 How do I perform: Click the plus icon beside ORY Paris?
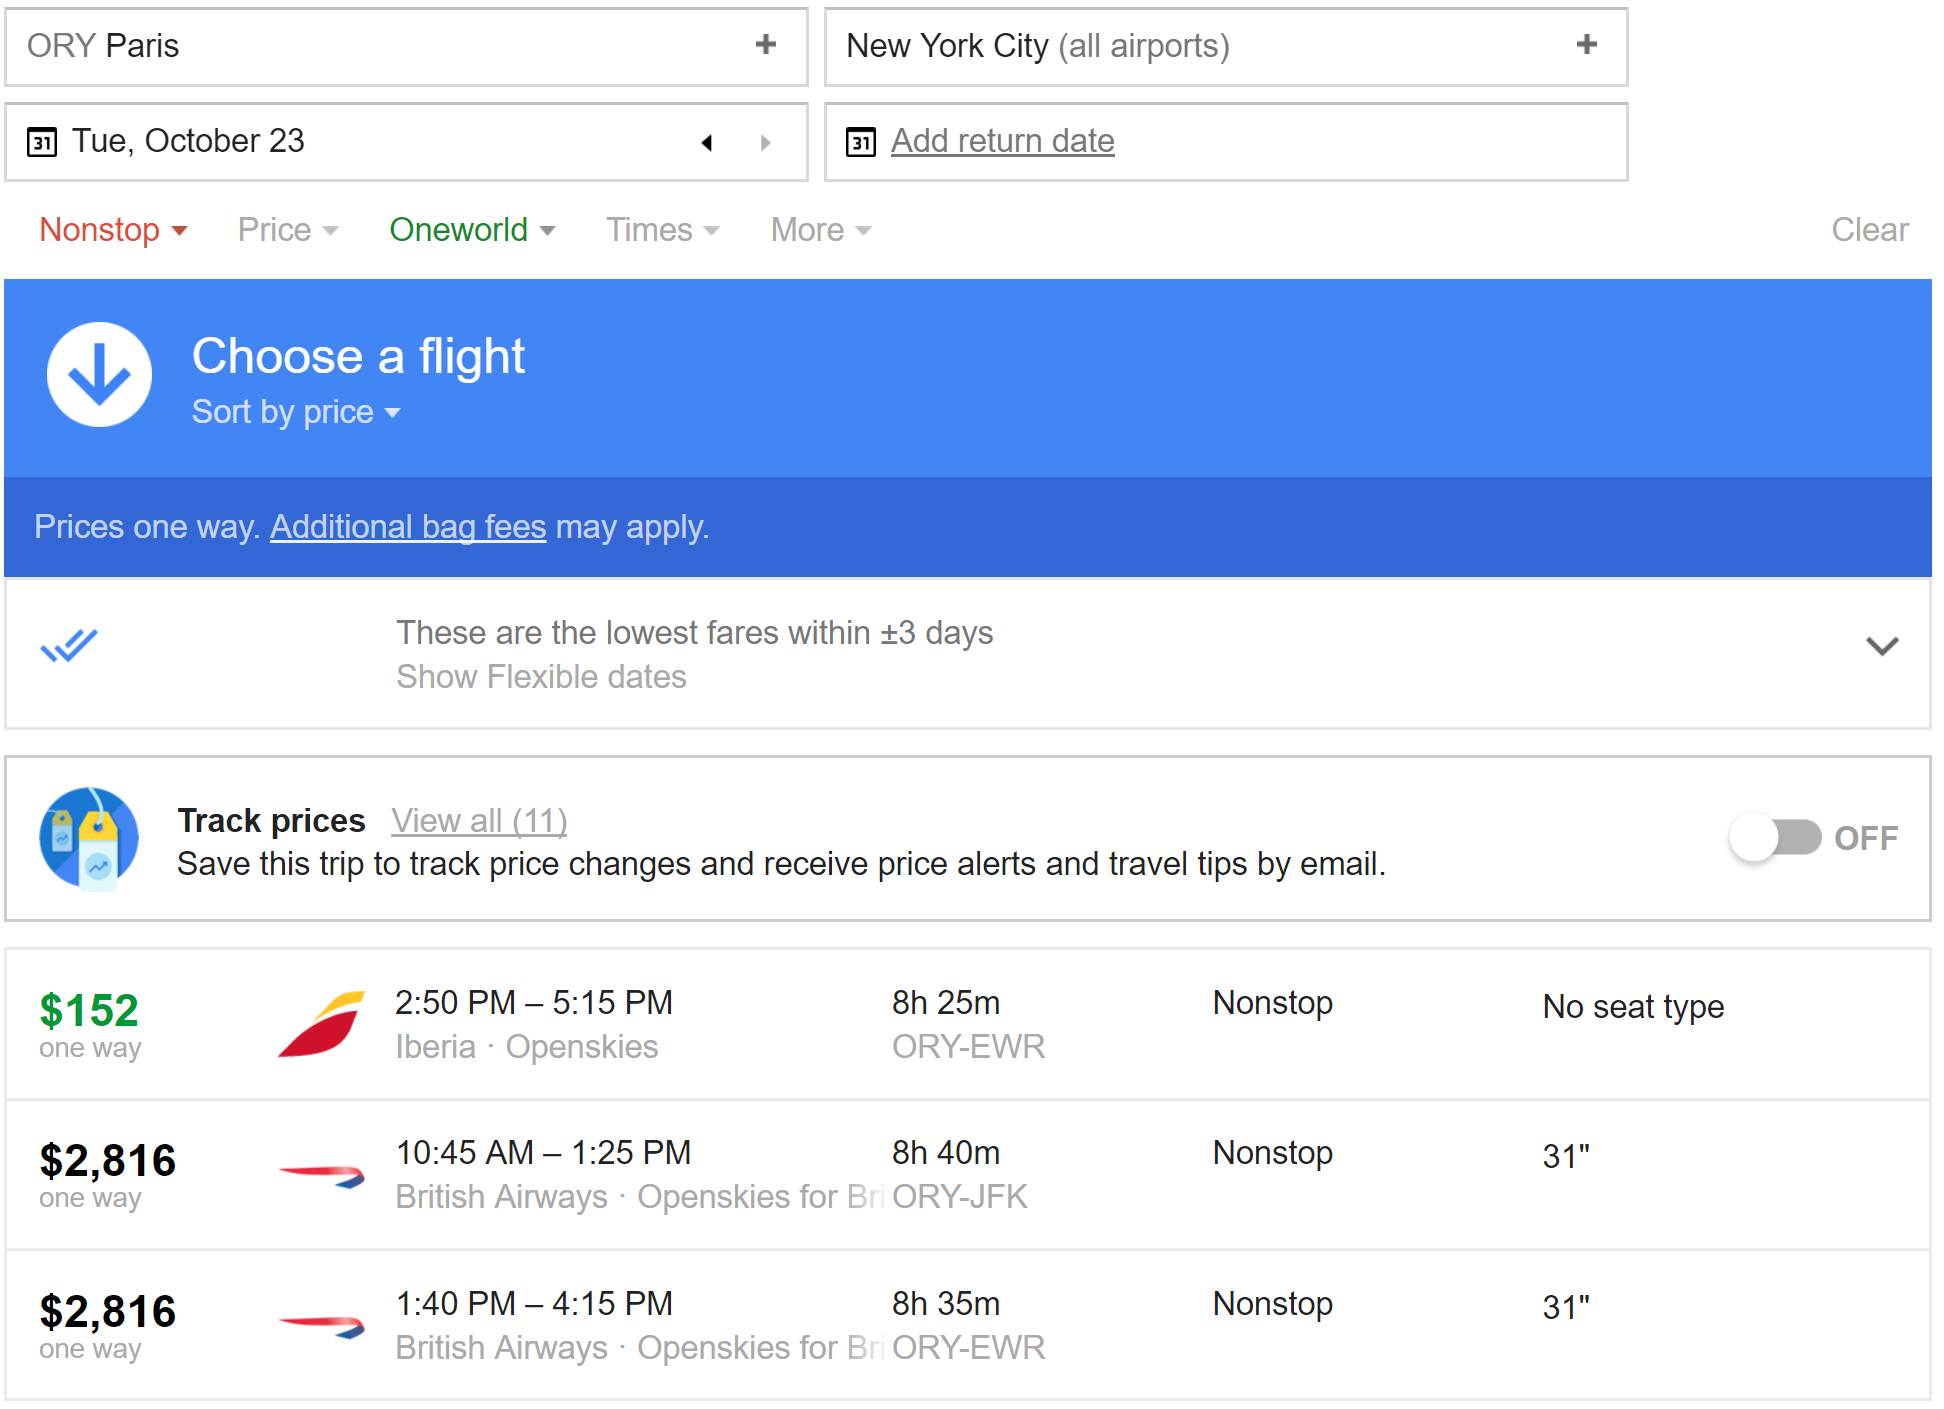pyautogui.click(x=766, y=45)
